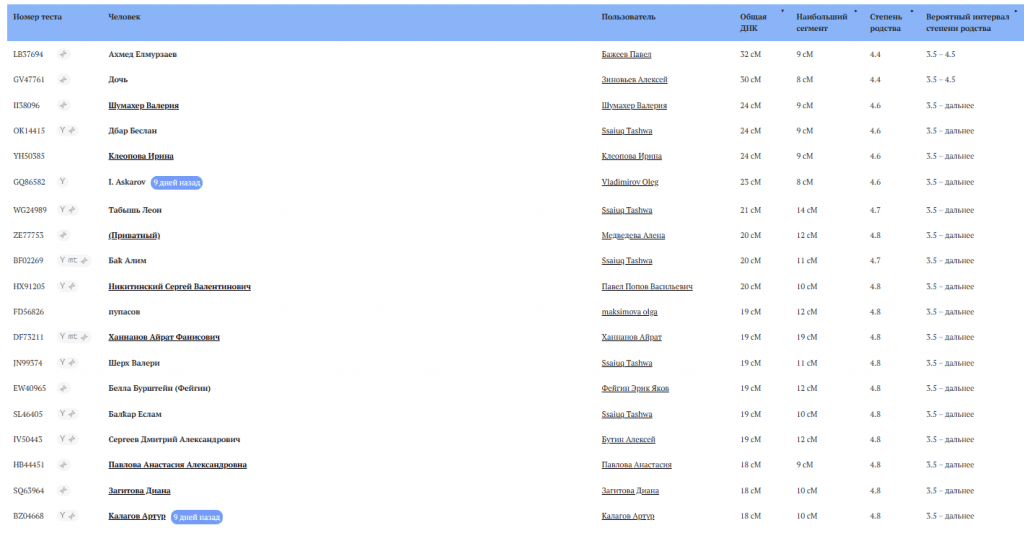Screen dimensions: 1024x533
Task: Click the Пользователь column header
Action: point(628,17)
